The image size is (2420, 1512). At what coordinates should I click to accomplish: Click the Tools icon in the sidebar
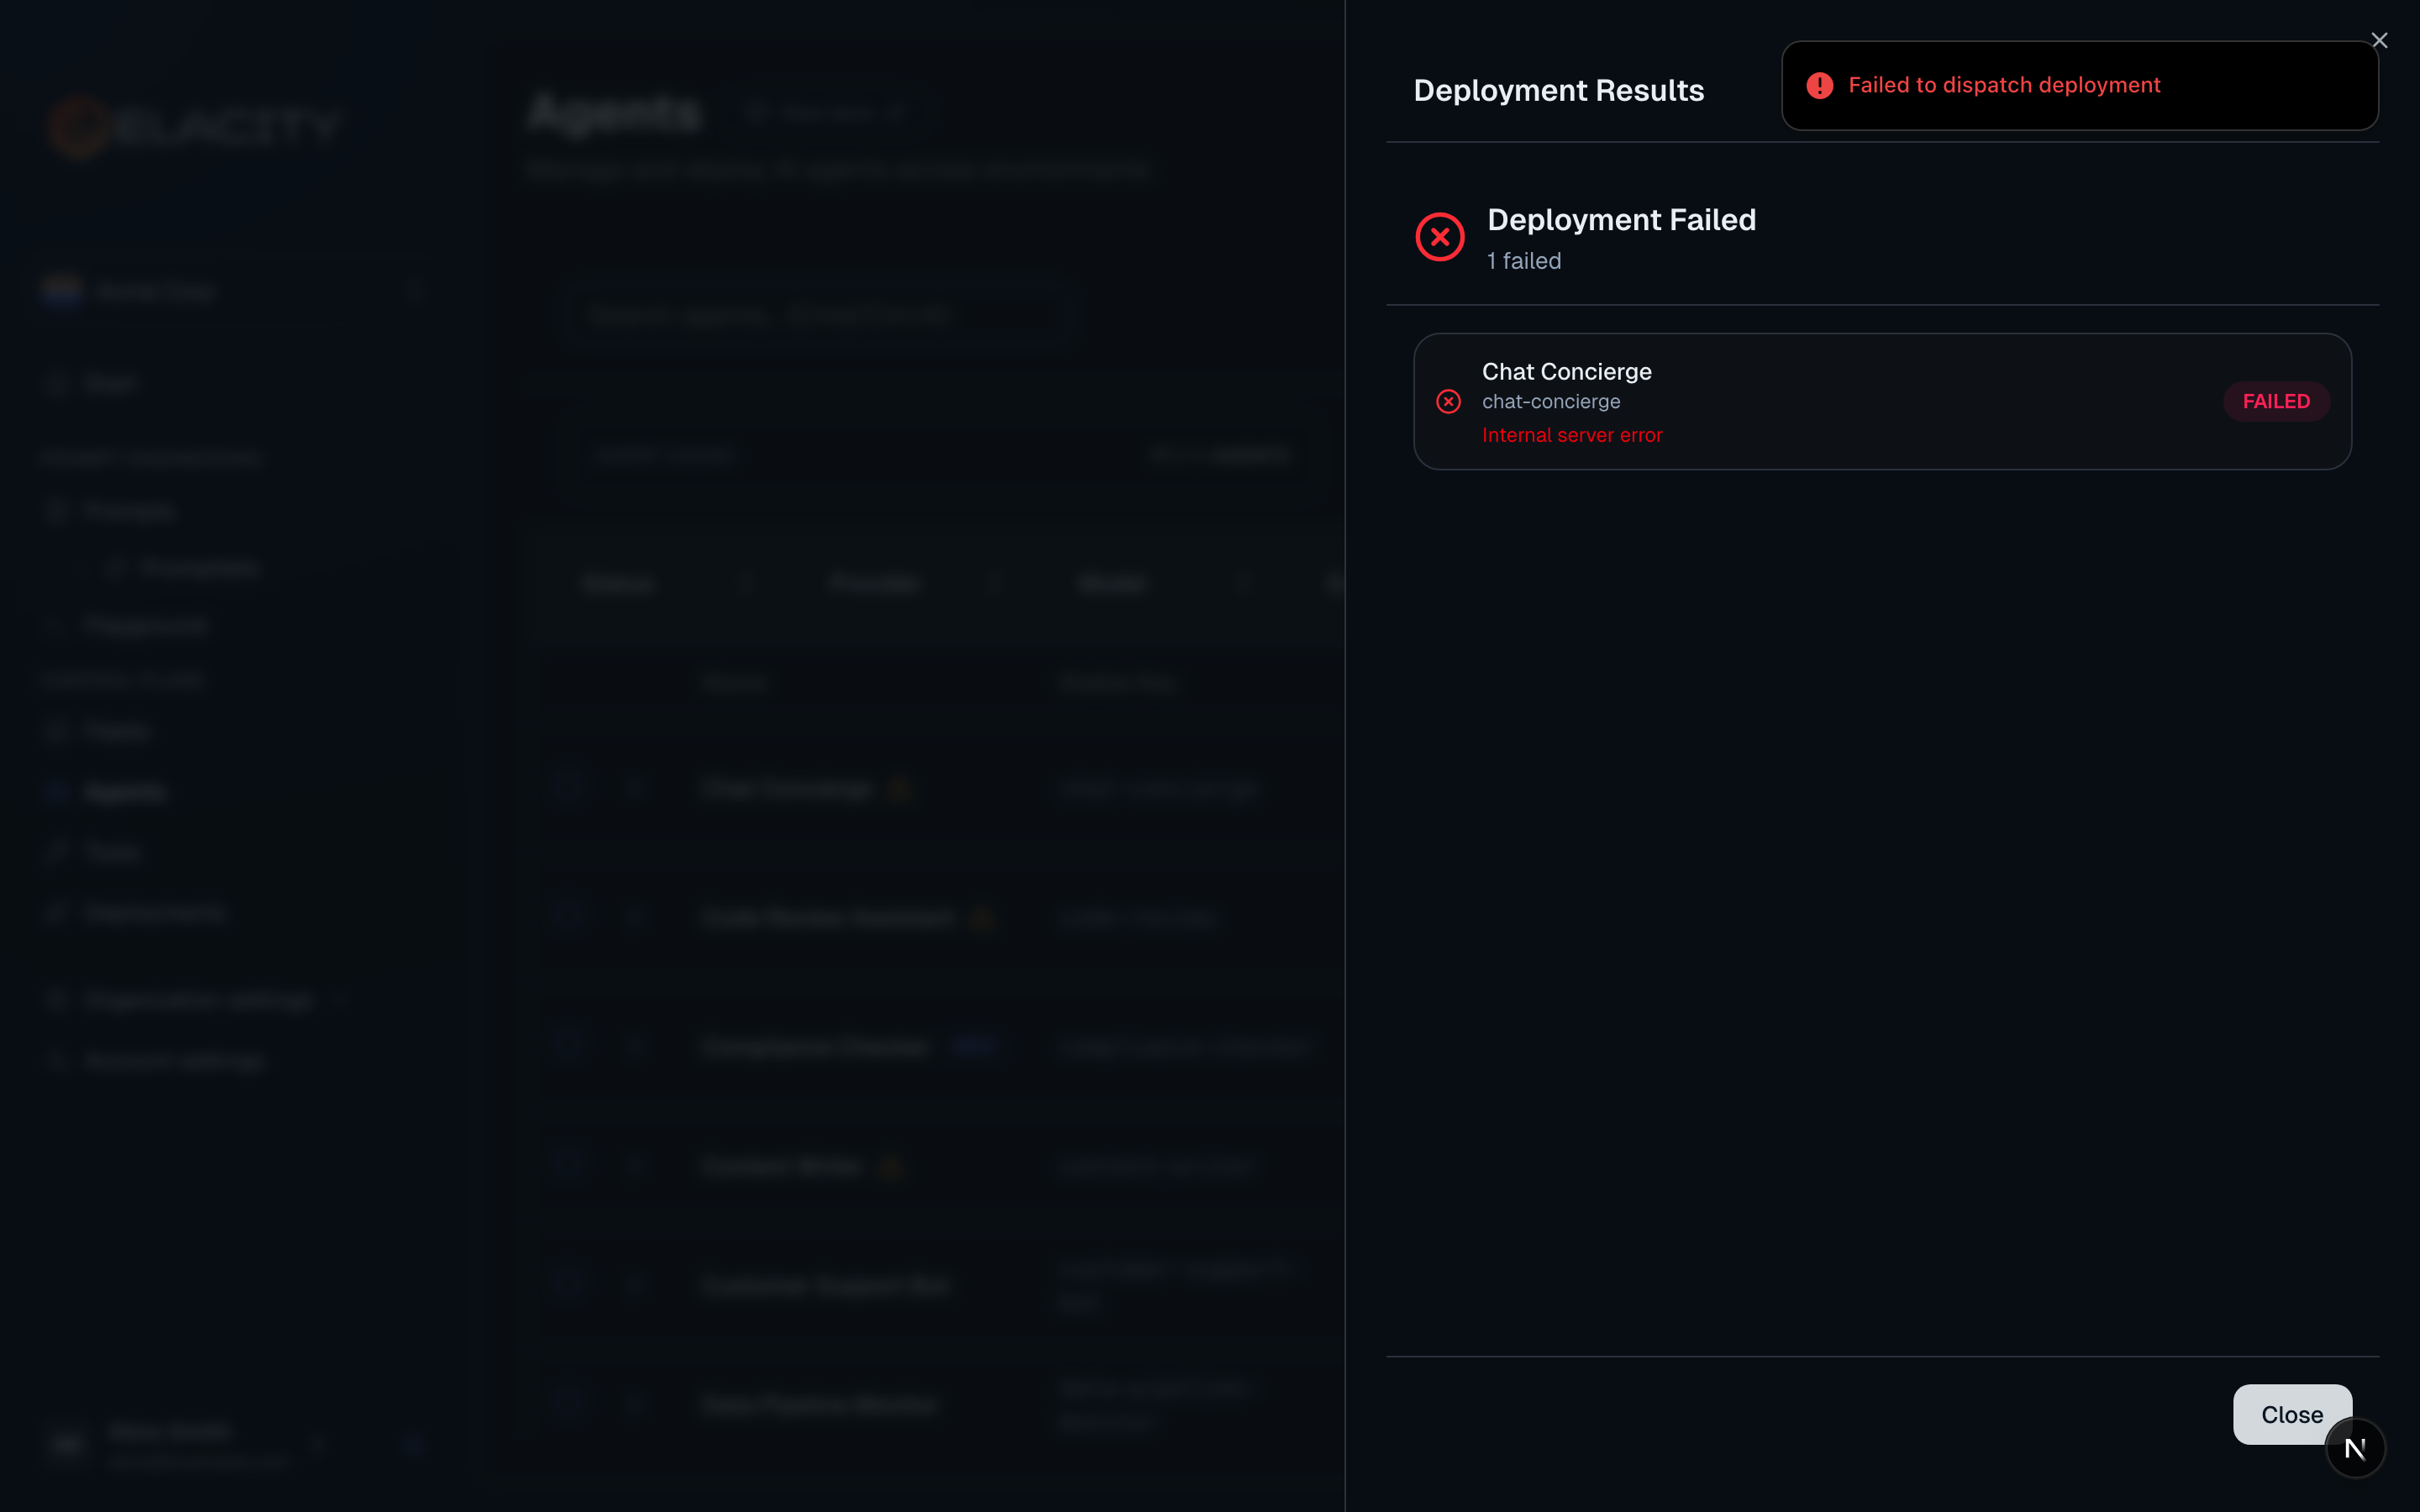pos(58,850)
